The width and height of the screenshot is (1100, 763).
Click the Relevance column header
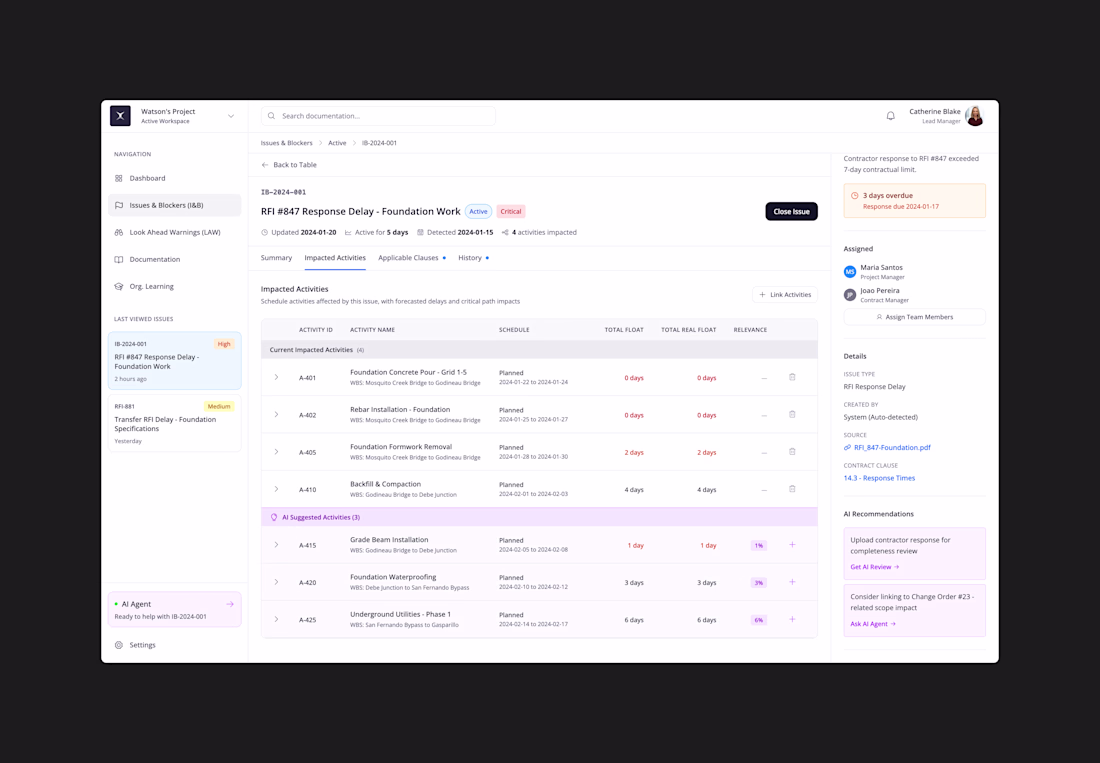point(750,330)
